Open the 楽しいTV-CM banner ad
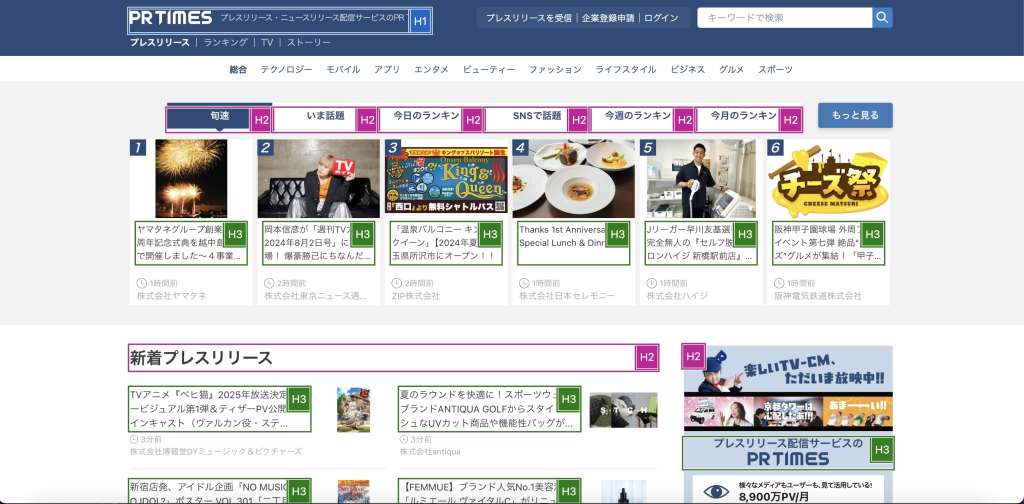1024x504 pixels. click(788, 388)
